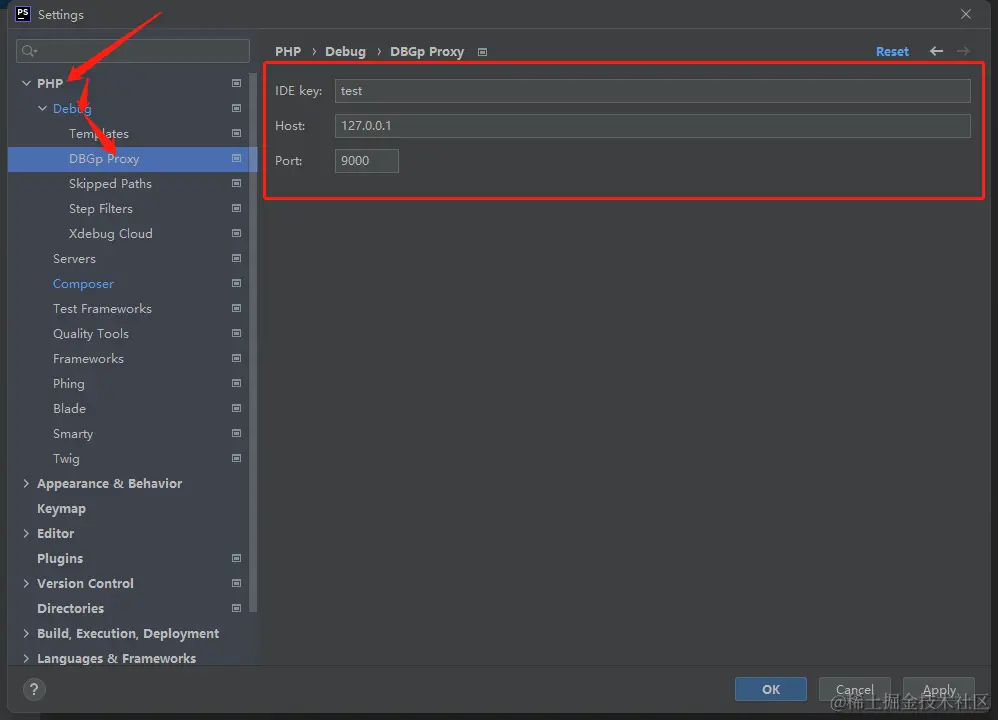Viewport: 998px width, 720px height.
Task: Click the project-level icon beside Quality Tools
Action: (x=236, y=333)
